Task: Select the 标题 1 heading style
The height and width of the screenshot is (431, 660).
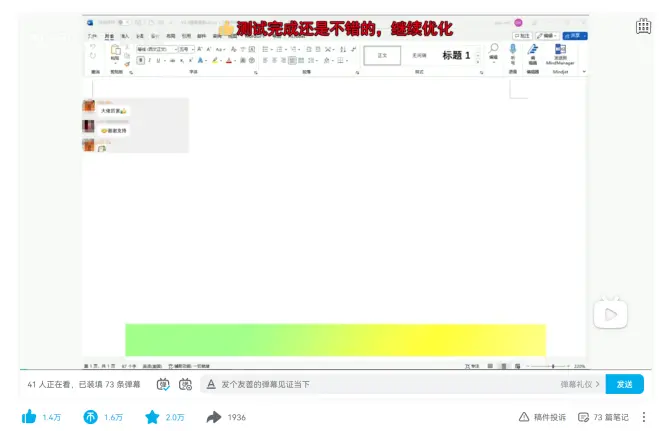Action: (x=456, y=56)
